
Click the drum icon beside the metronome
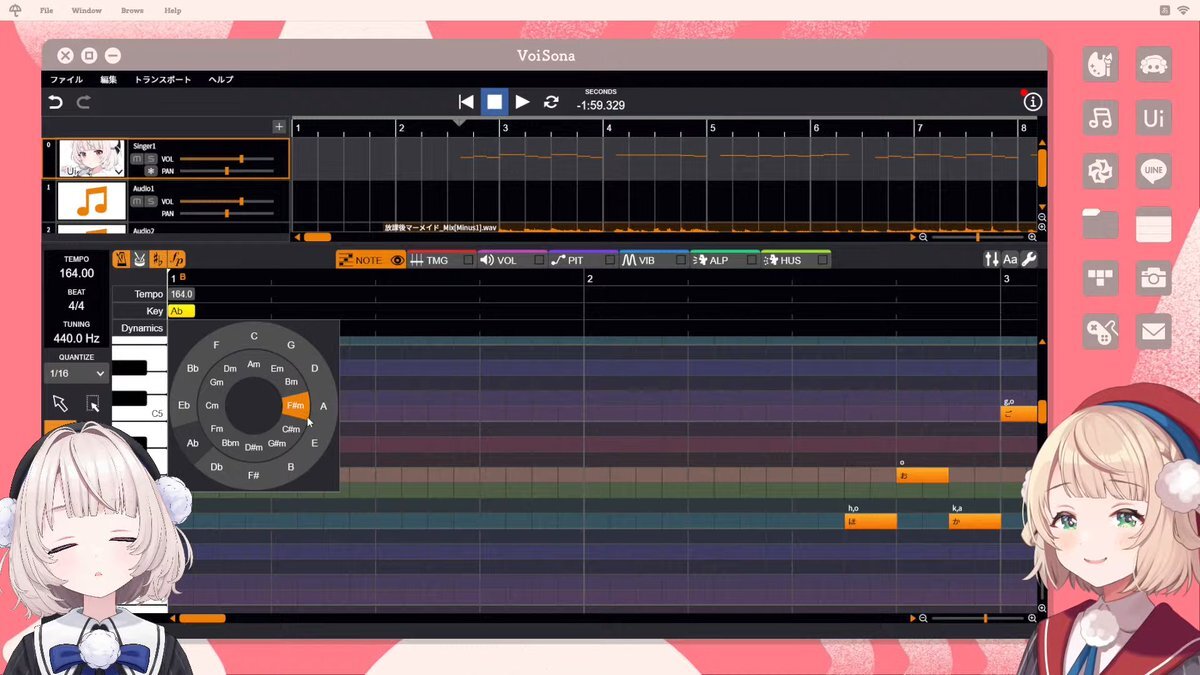coord(139,260)
